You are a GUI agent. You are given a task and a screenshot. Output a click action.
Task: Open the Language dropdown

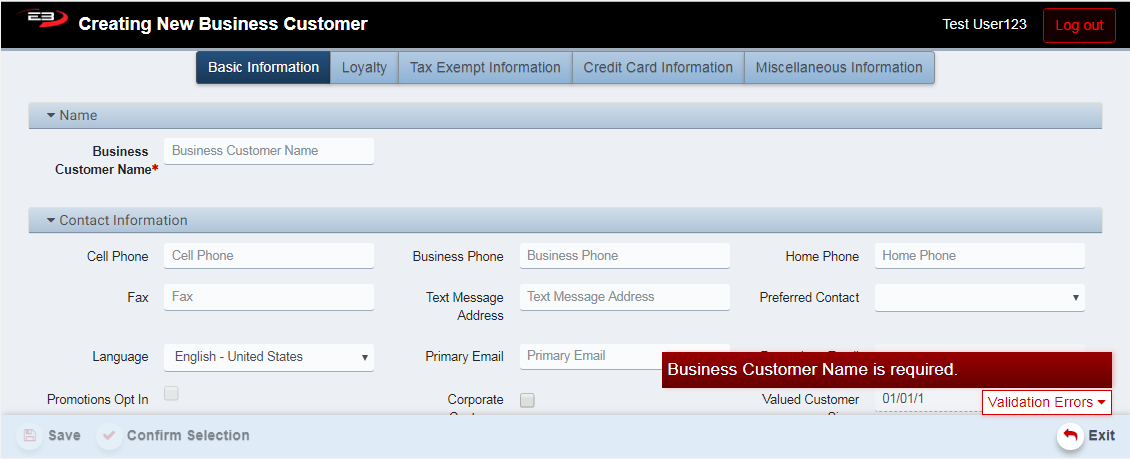(x=268, y=357)
